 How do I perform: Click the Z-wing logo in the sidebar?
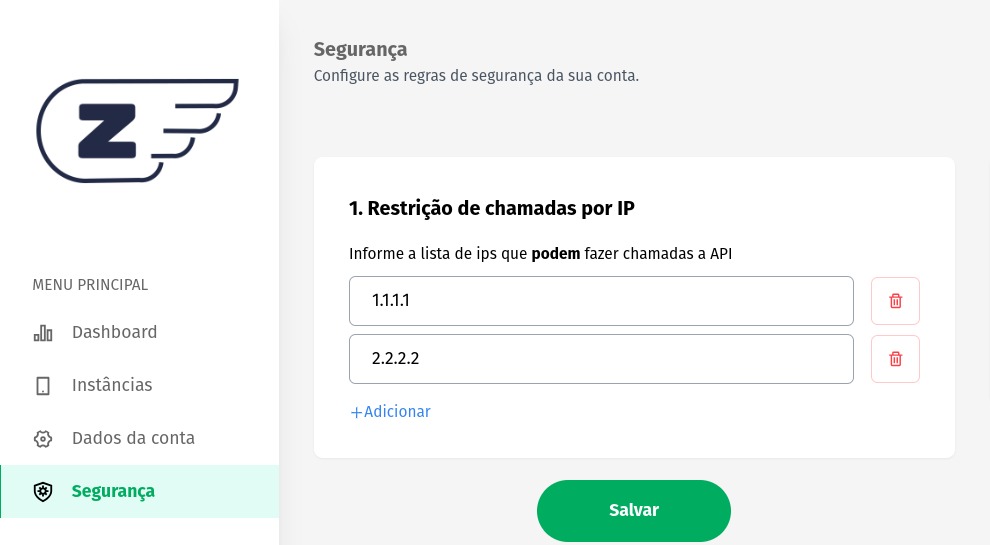point(137,130)
